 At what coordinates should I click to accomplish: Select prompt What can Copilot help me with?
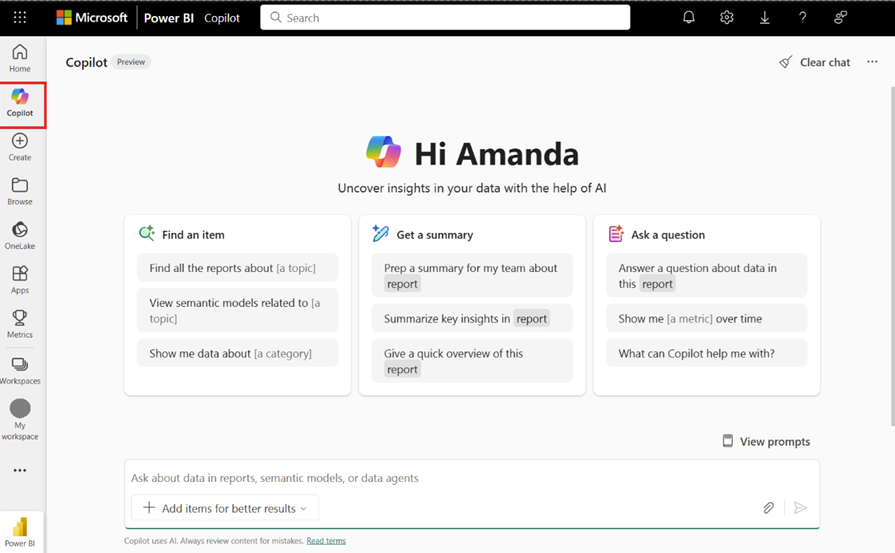[707, 353]
